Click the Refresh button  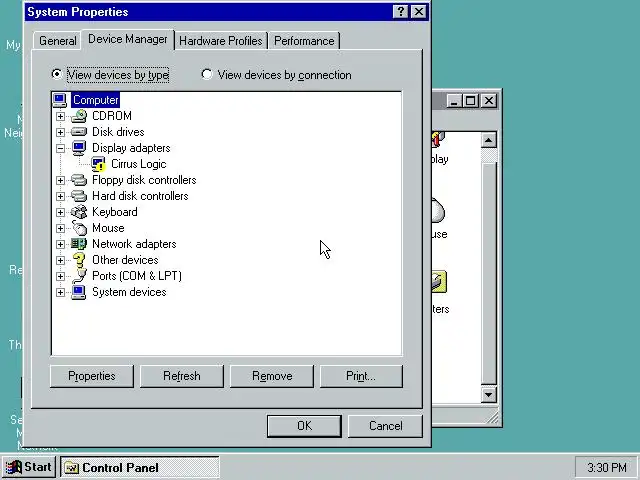point(182,376)
